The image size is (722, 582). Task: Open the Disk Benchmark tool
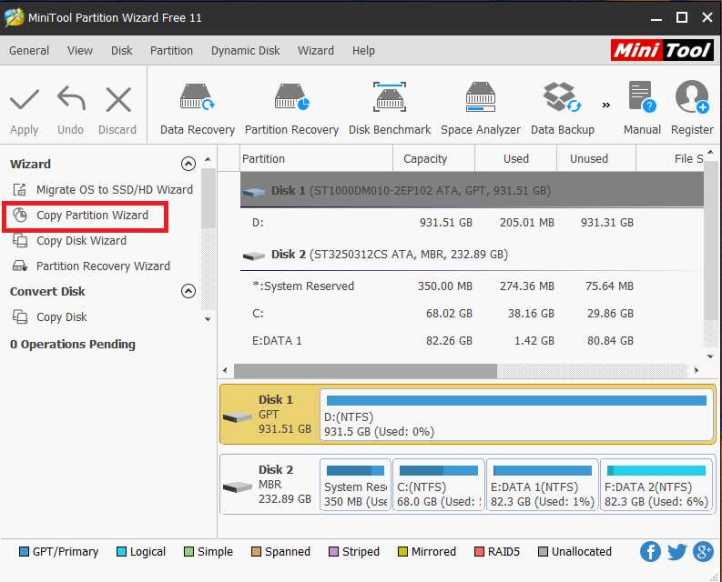point(390,109)
